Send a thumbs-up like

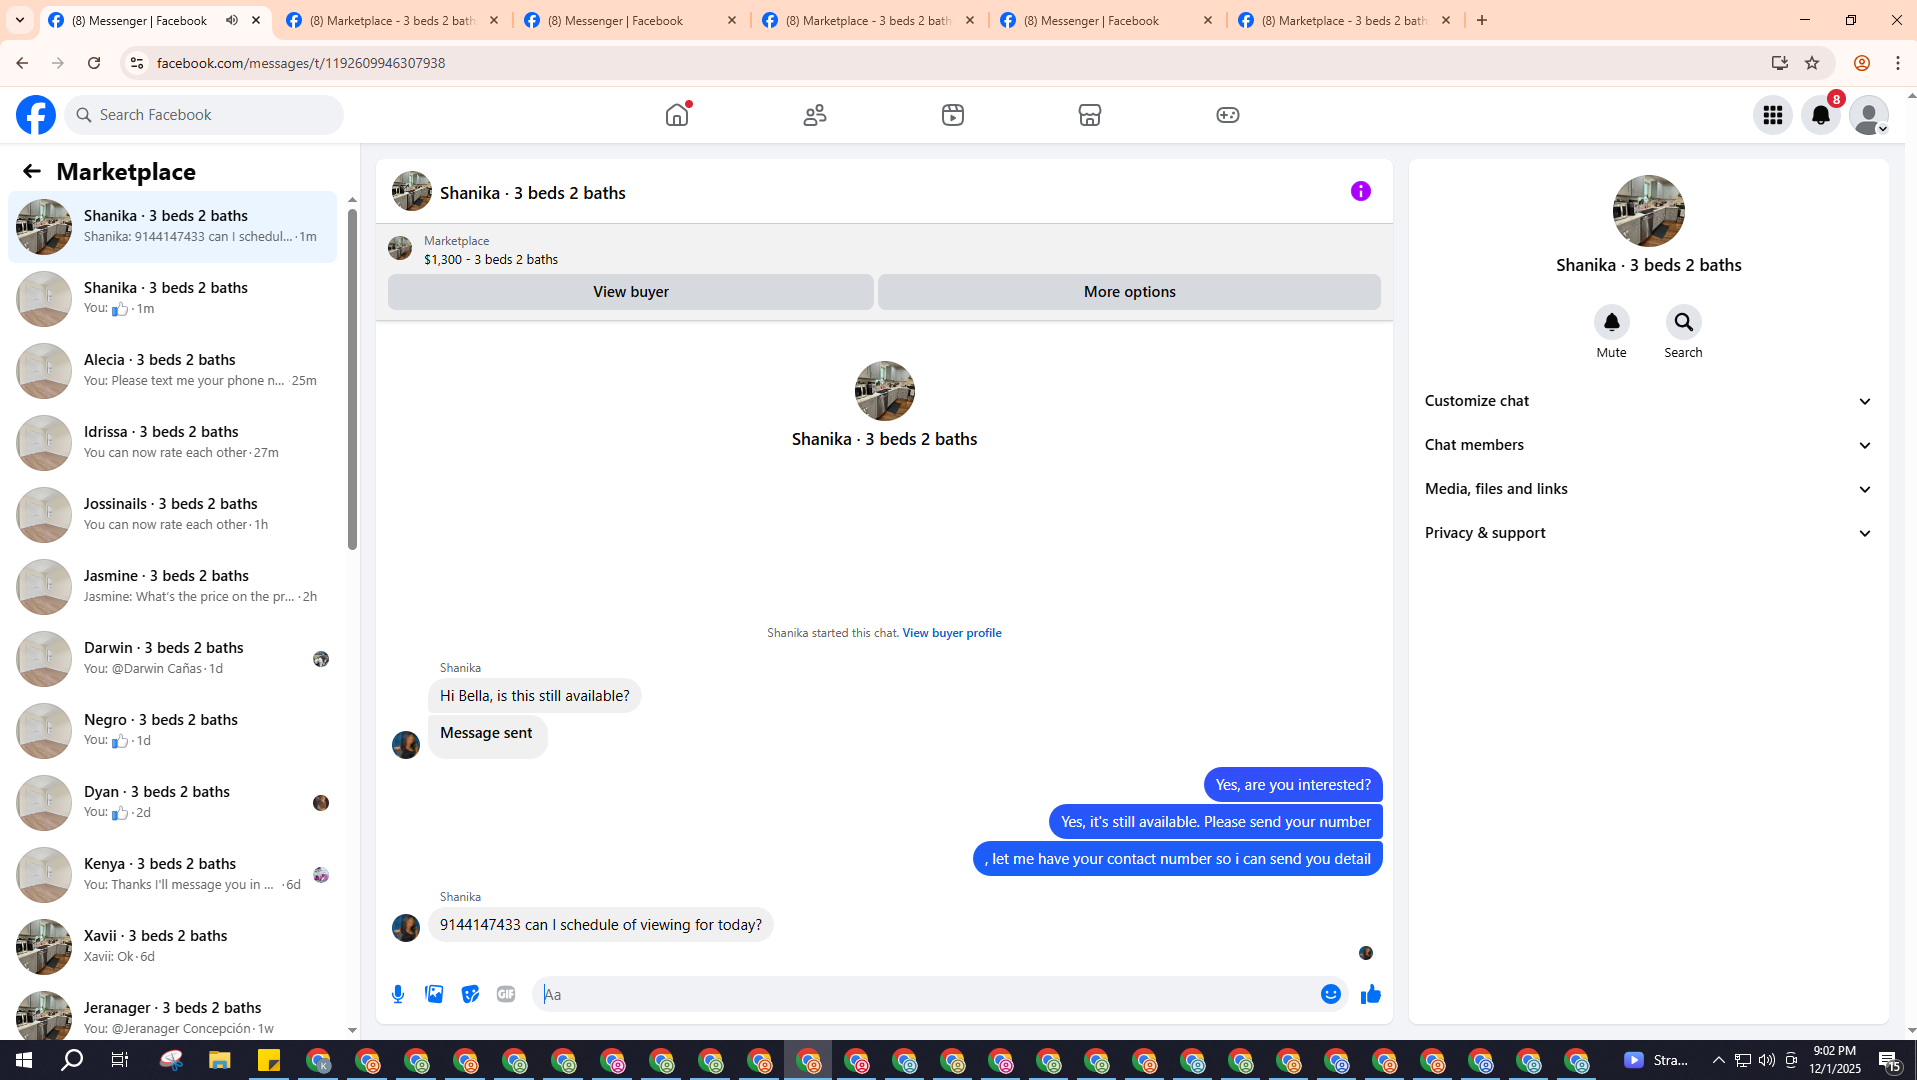pyautogui.click(x=1371, y=994)
